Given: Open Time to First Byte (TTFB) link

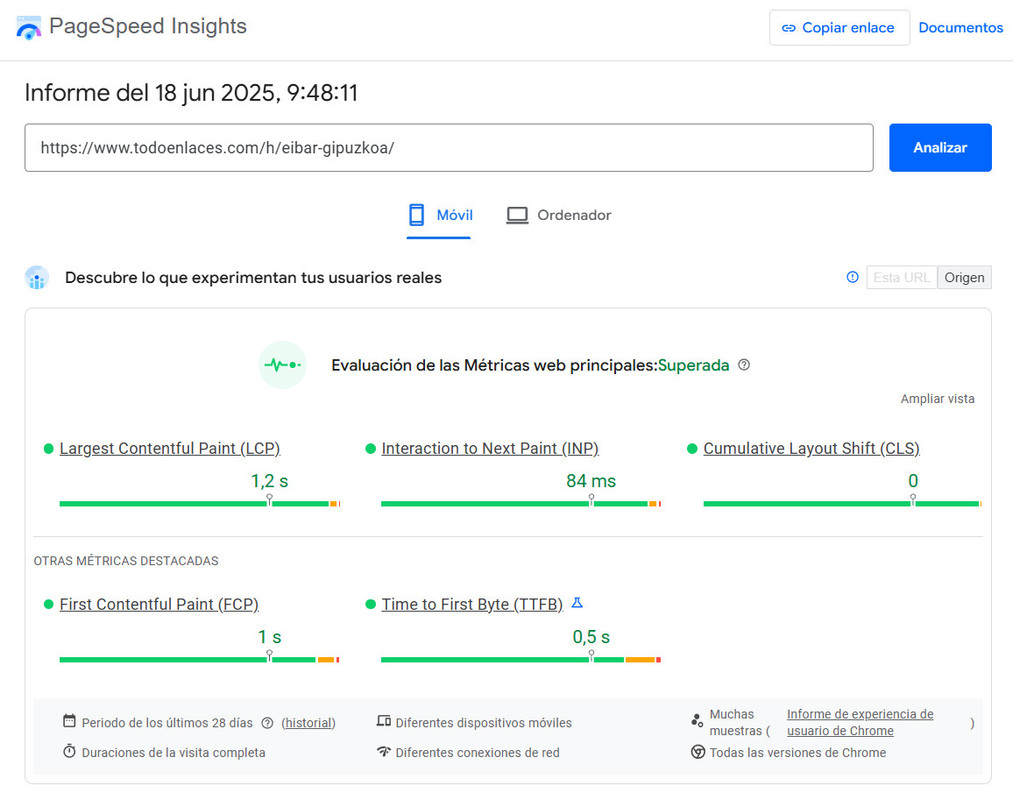Looking at the screenshot, I should [472, 604].
